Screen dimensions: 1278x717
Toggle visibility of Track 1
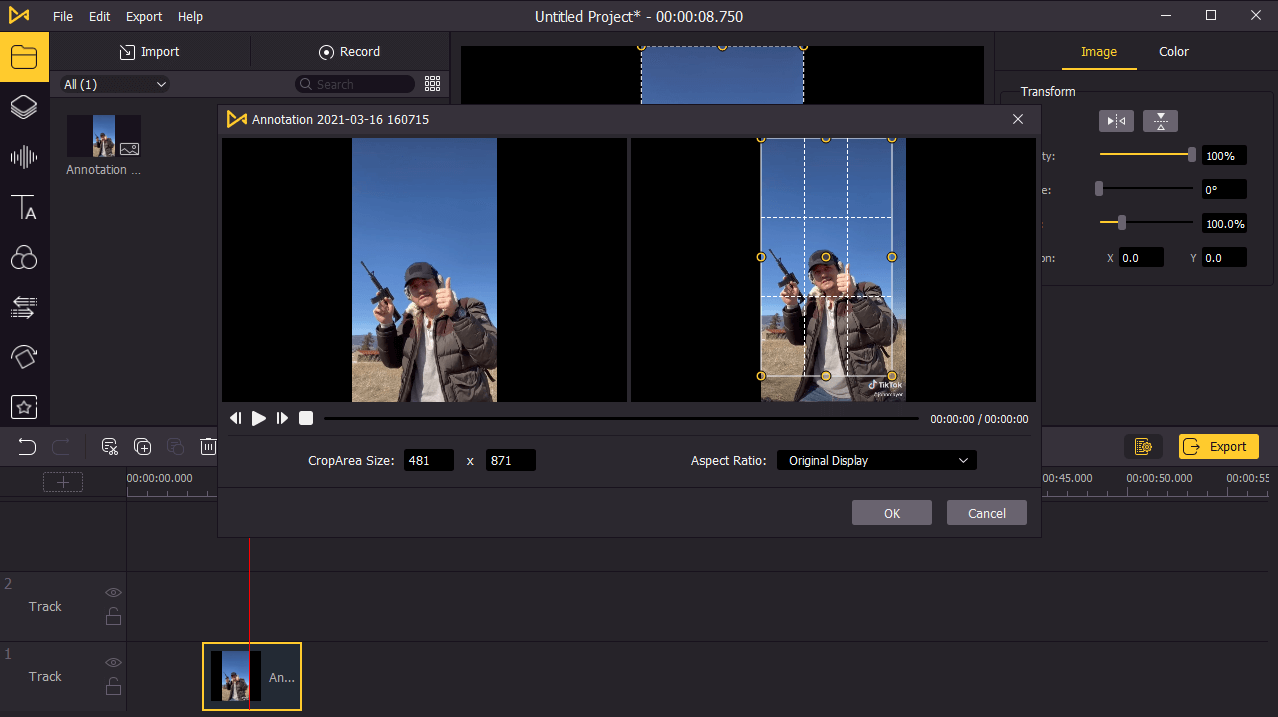[x=113, y=662]
